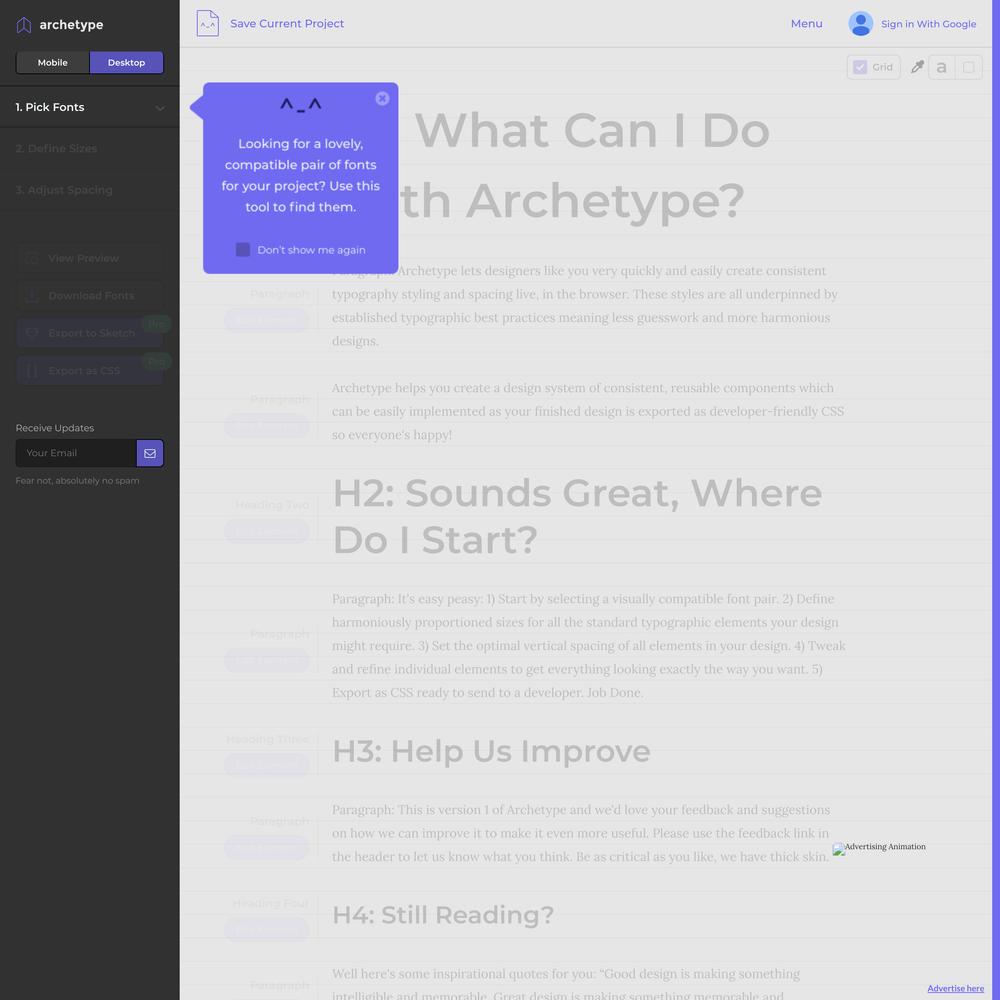Screen dimensions: 1000x1000
Task: Focus the Your Email input field
Action: click(x=76, y=453)
